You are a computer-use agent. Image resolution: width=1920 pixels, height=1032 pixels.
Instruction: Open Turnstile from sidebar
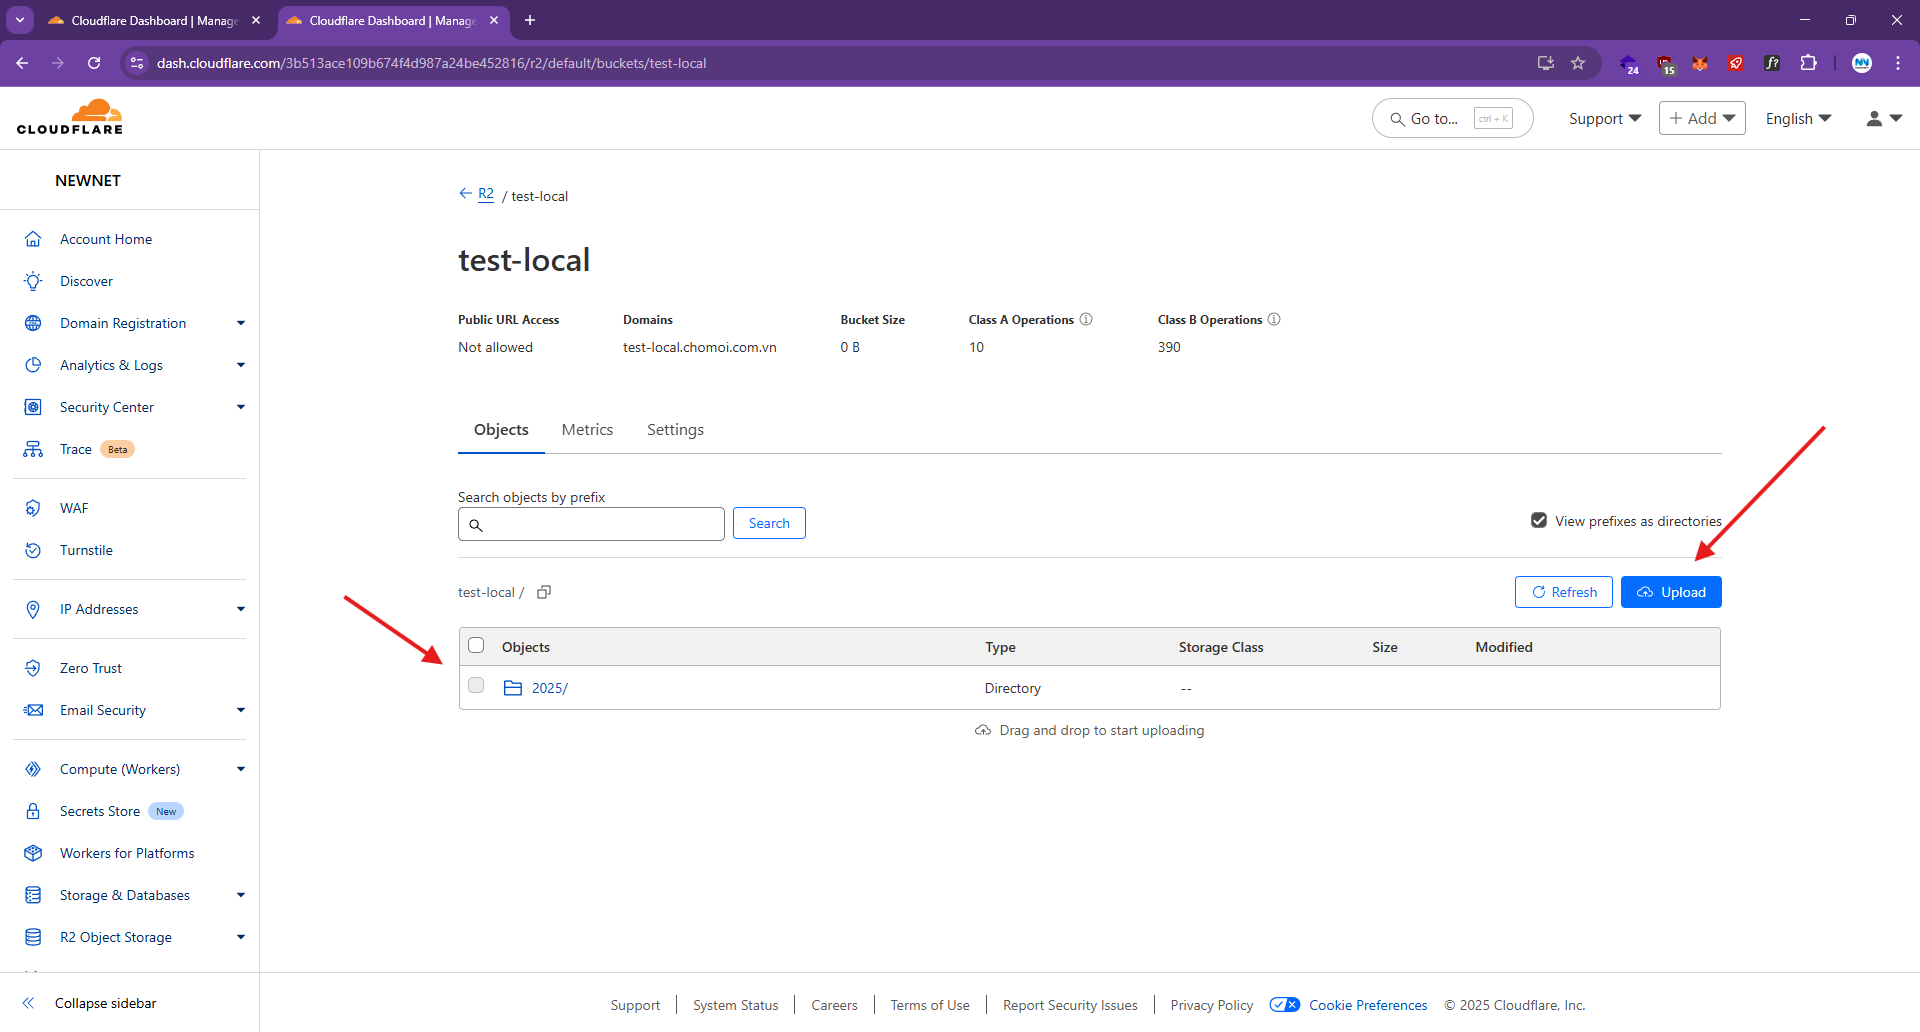pos(86,550)
